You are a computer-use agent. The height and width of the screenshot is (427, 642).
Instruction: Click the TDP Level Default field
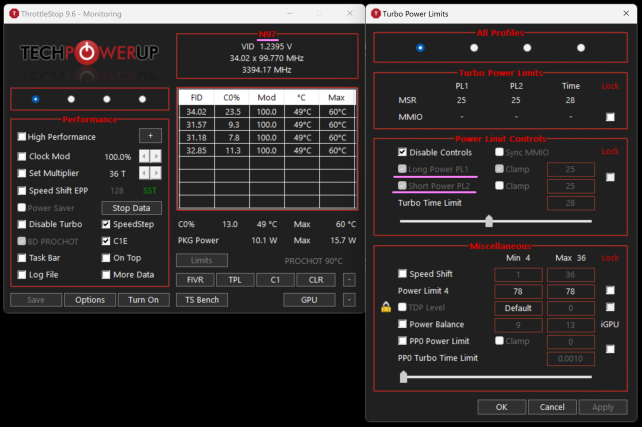point(518,308)
